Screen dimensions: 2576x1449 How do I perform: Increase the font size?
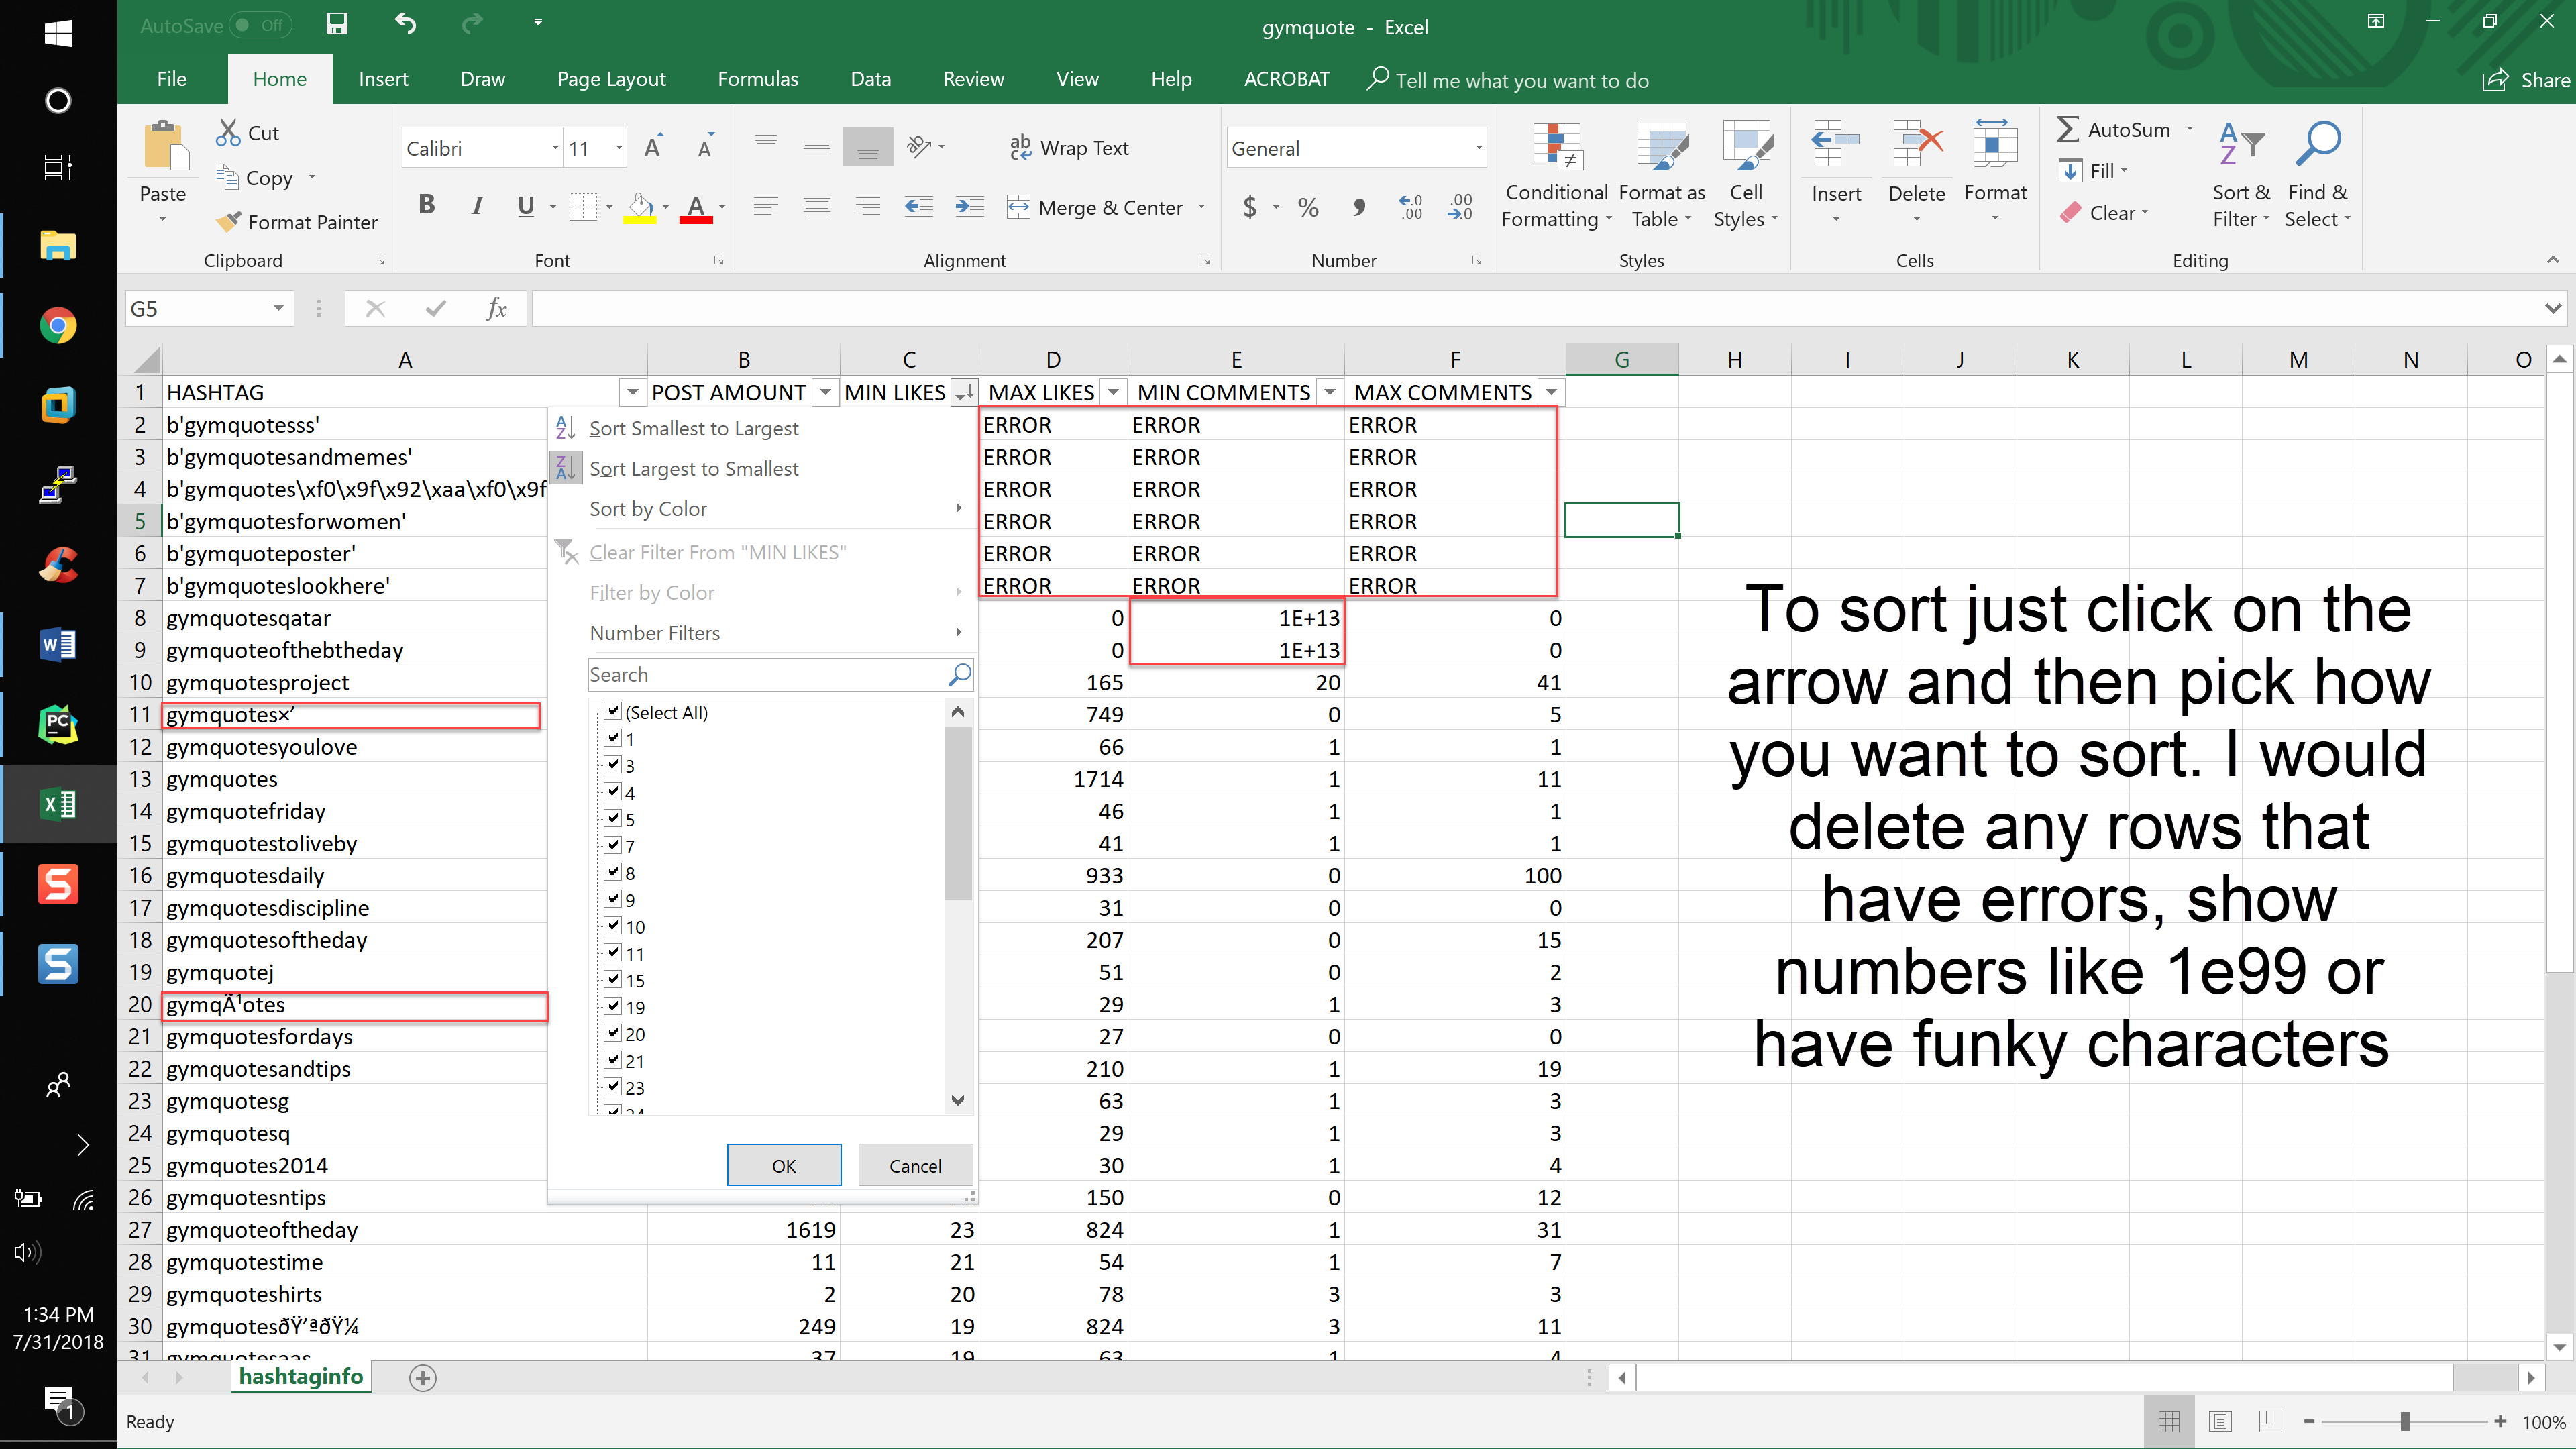pyautogui.click(x=653, y=148)
